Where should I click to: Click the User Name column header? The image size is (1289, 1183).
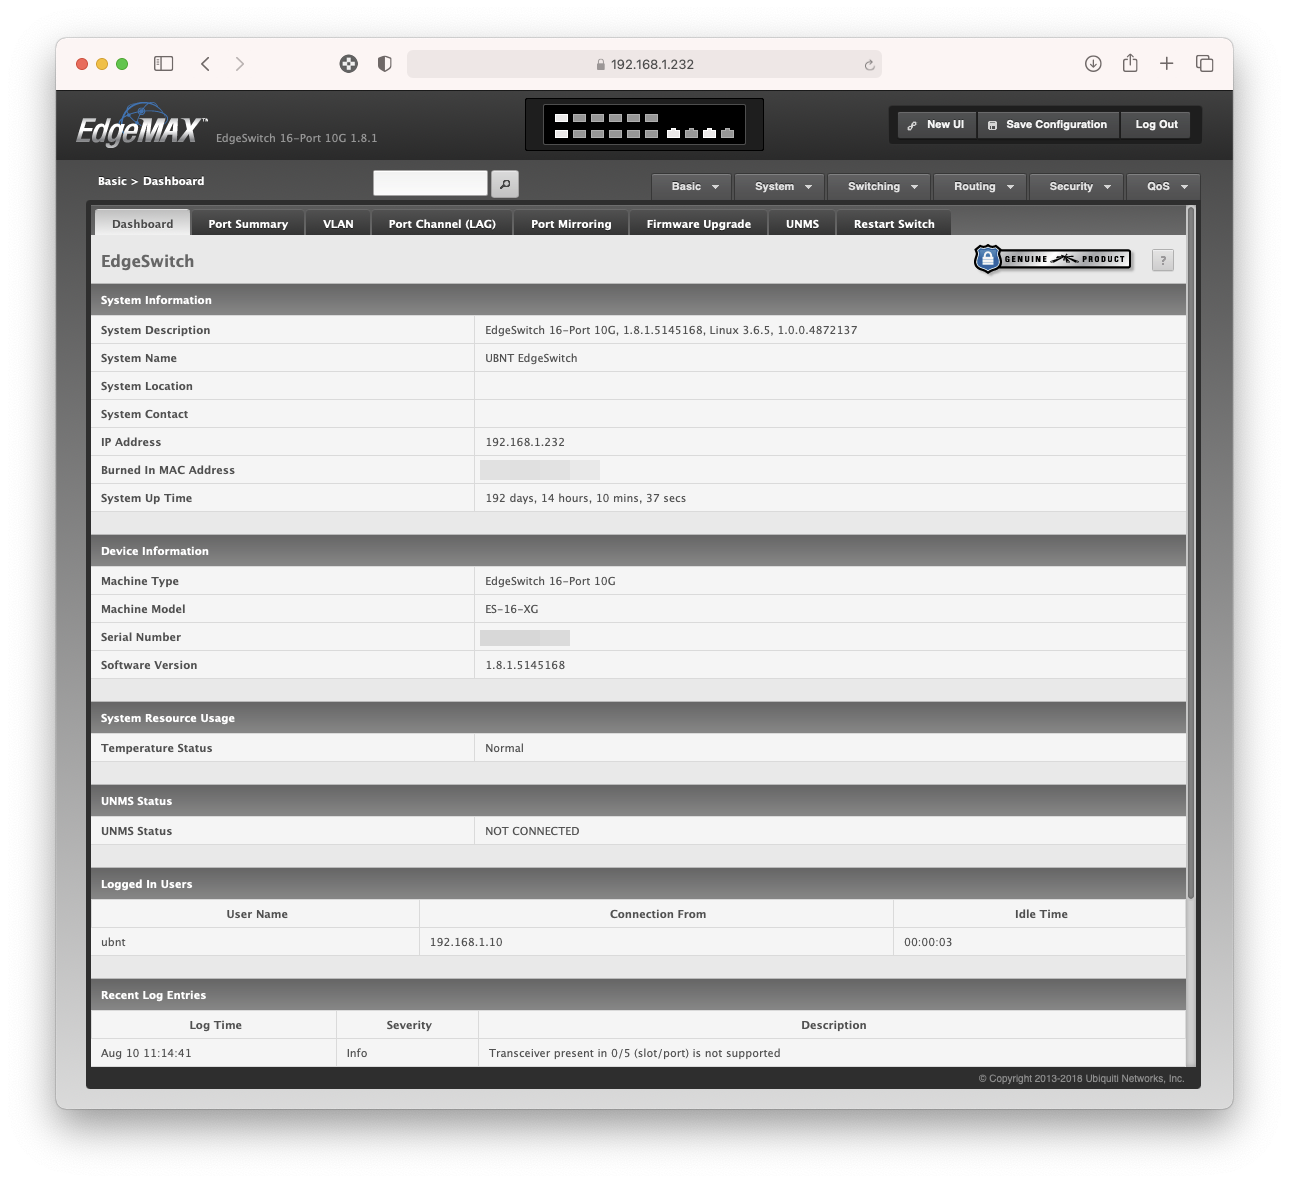pyautogui.click(x=257, y=914)
